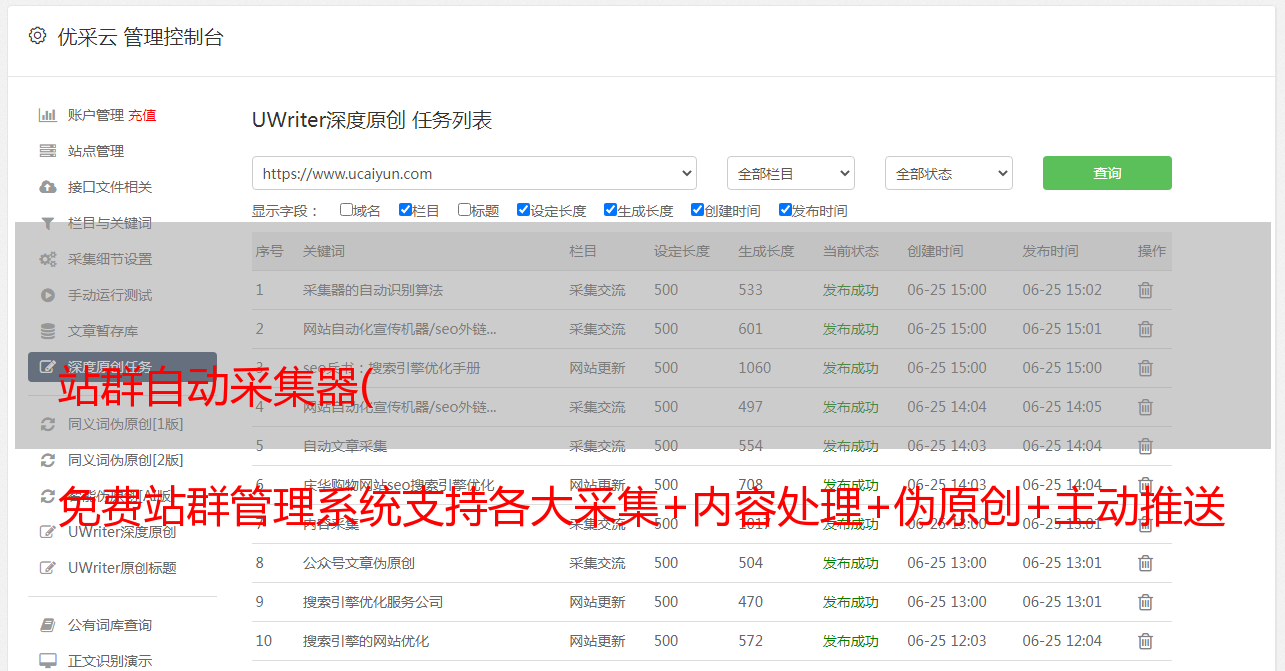Click the green 查询 button
The image size is (1285, 671).
1107,173
